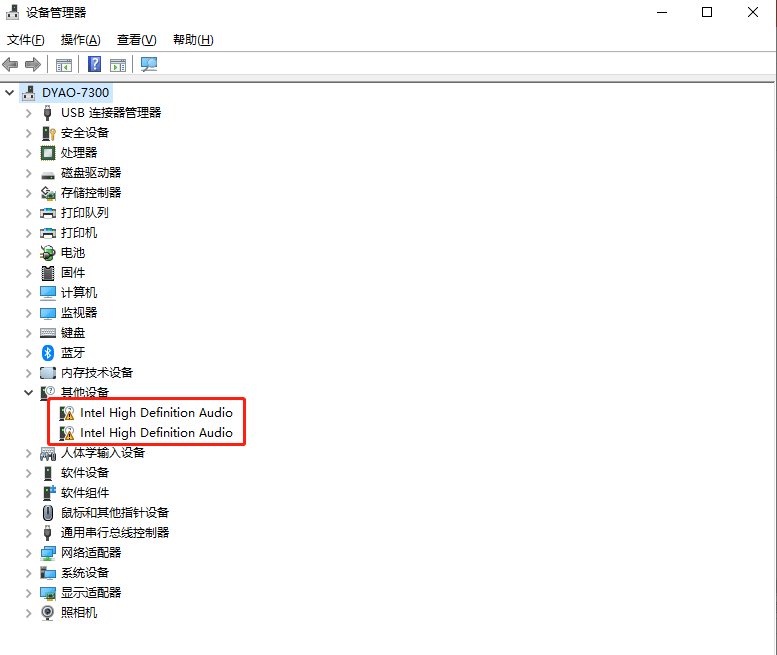Click the 电池 battery icon
This screenshot has width=777, height=655.
pyautogui.click(x=48, y=253)
